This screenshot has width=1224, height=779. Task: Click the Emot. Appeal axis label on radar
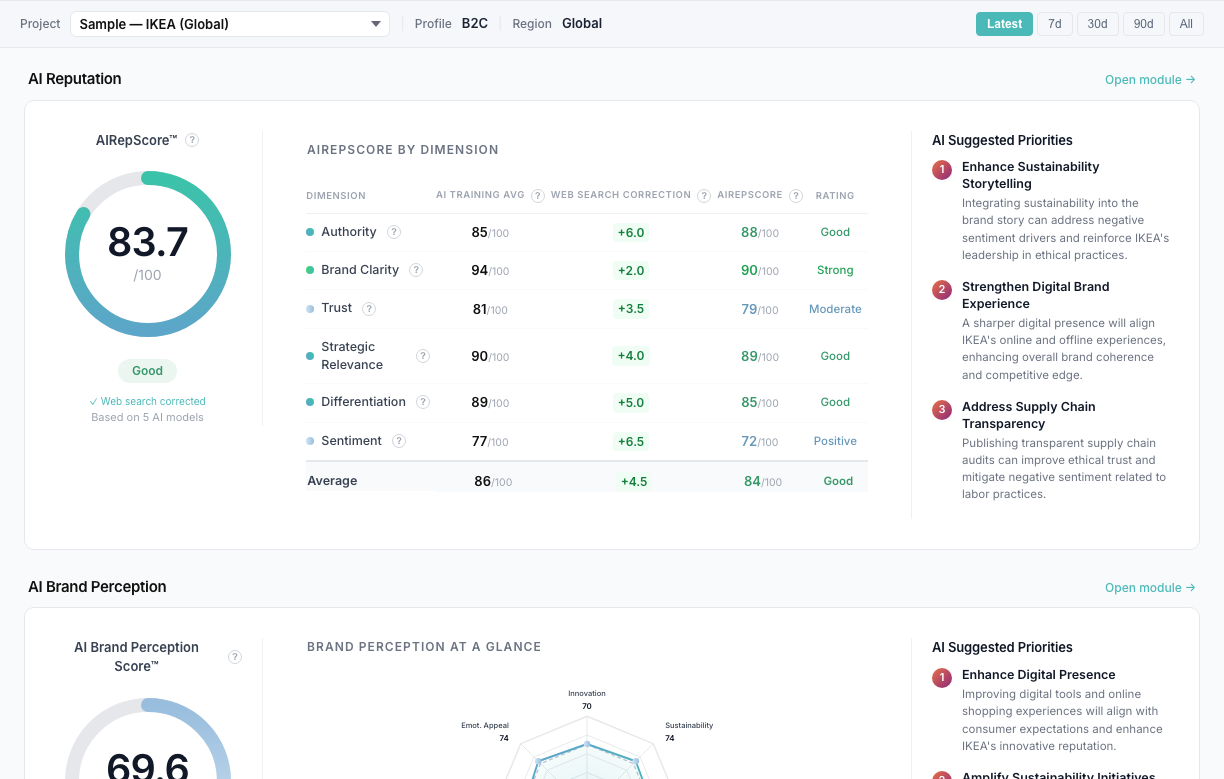[x=485, y=725]
